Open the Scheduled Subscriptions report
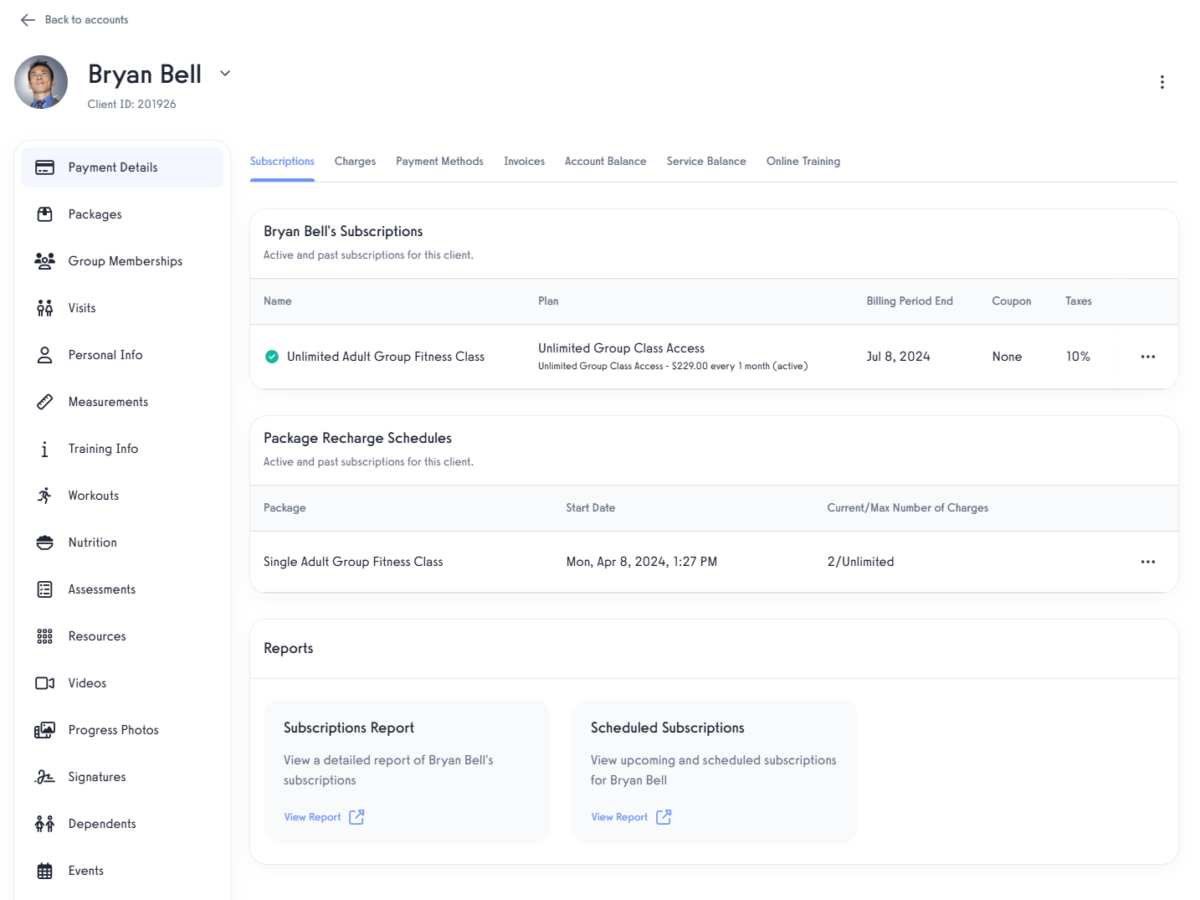This screenshot has height=900, width=1200. pos(620,817)
